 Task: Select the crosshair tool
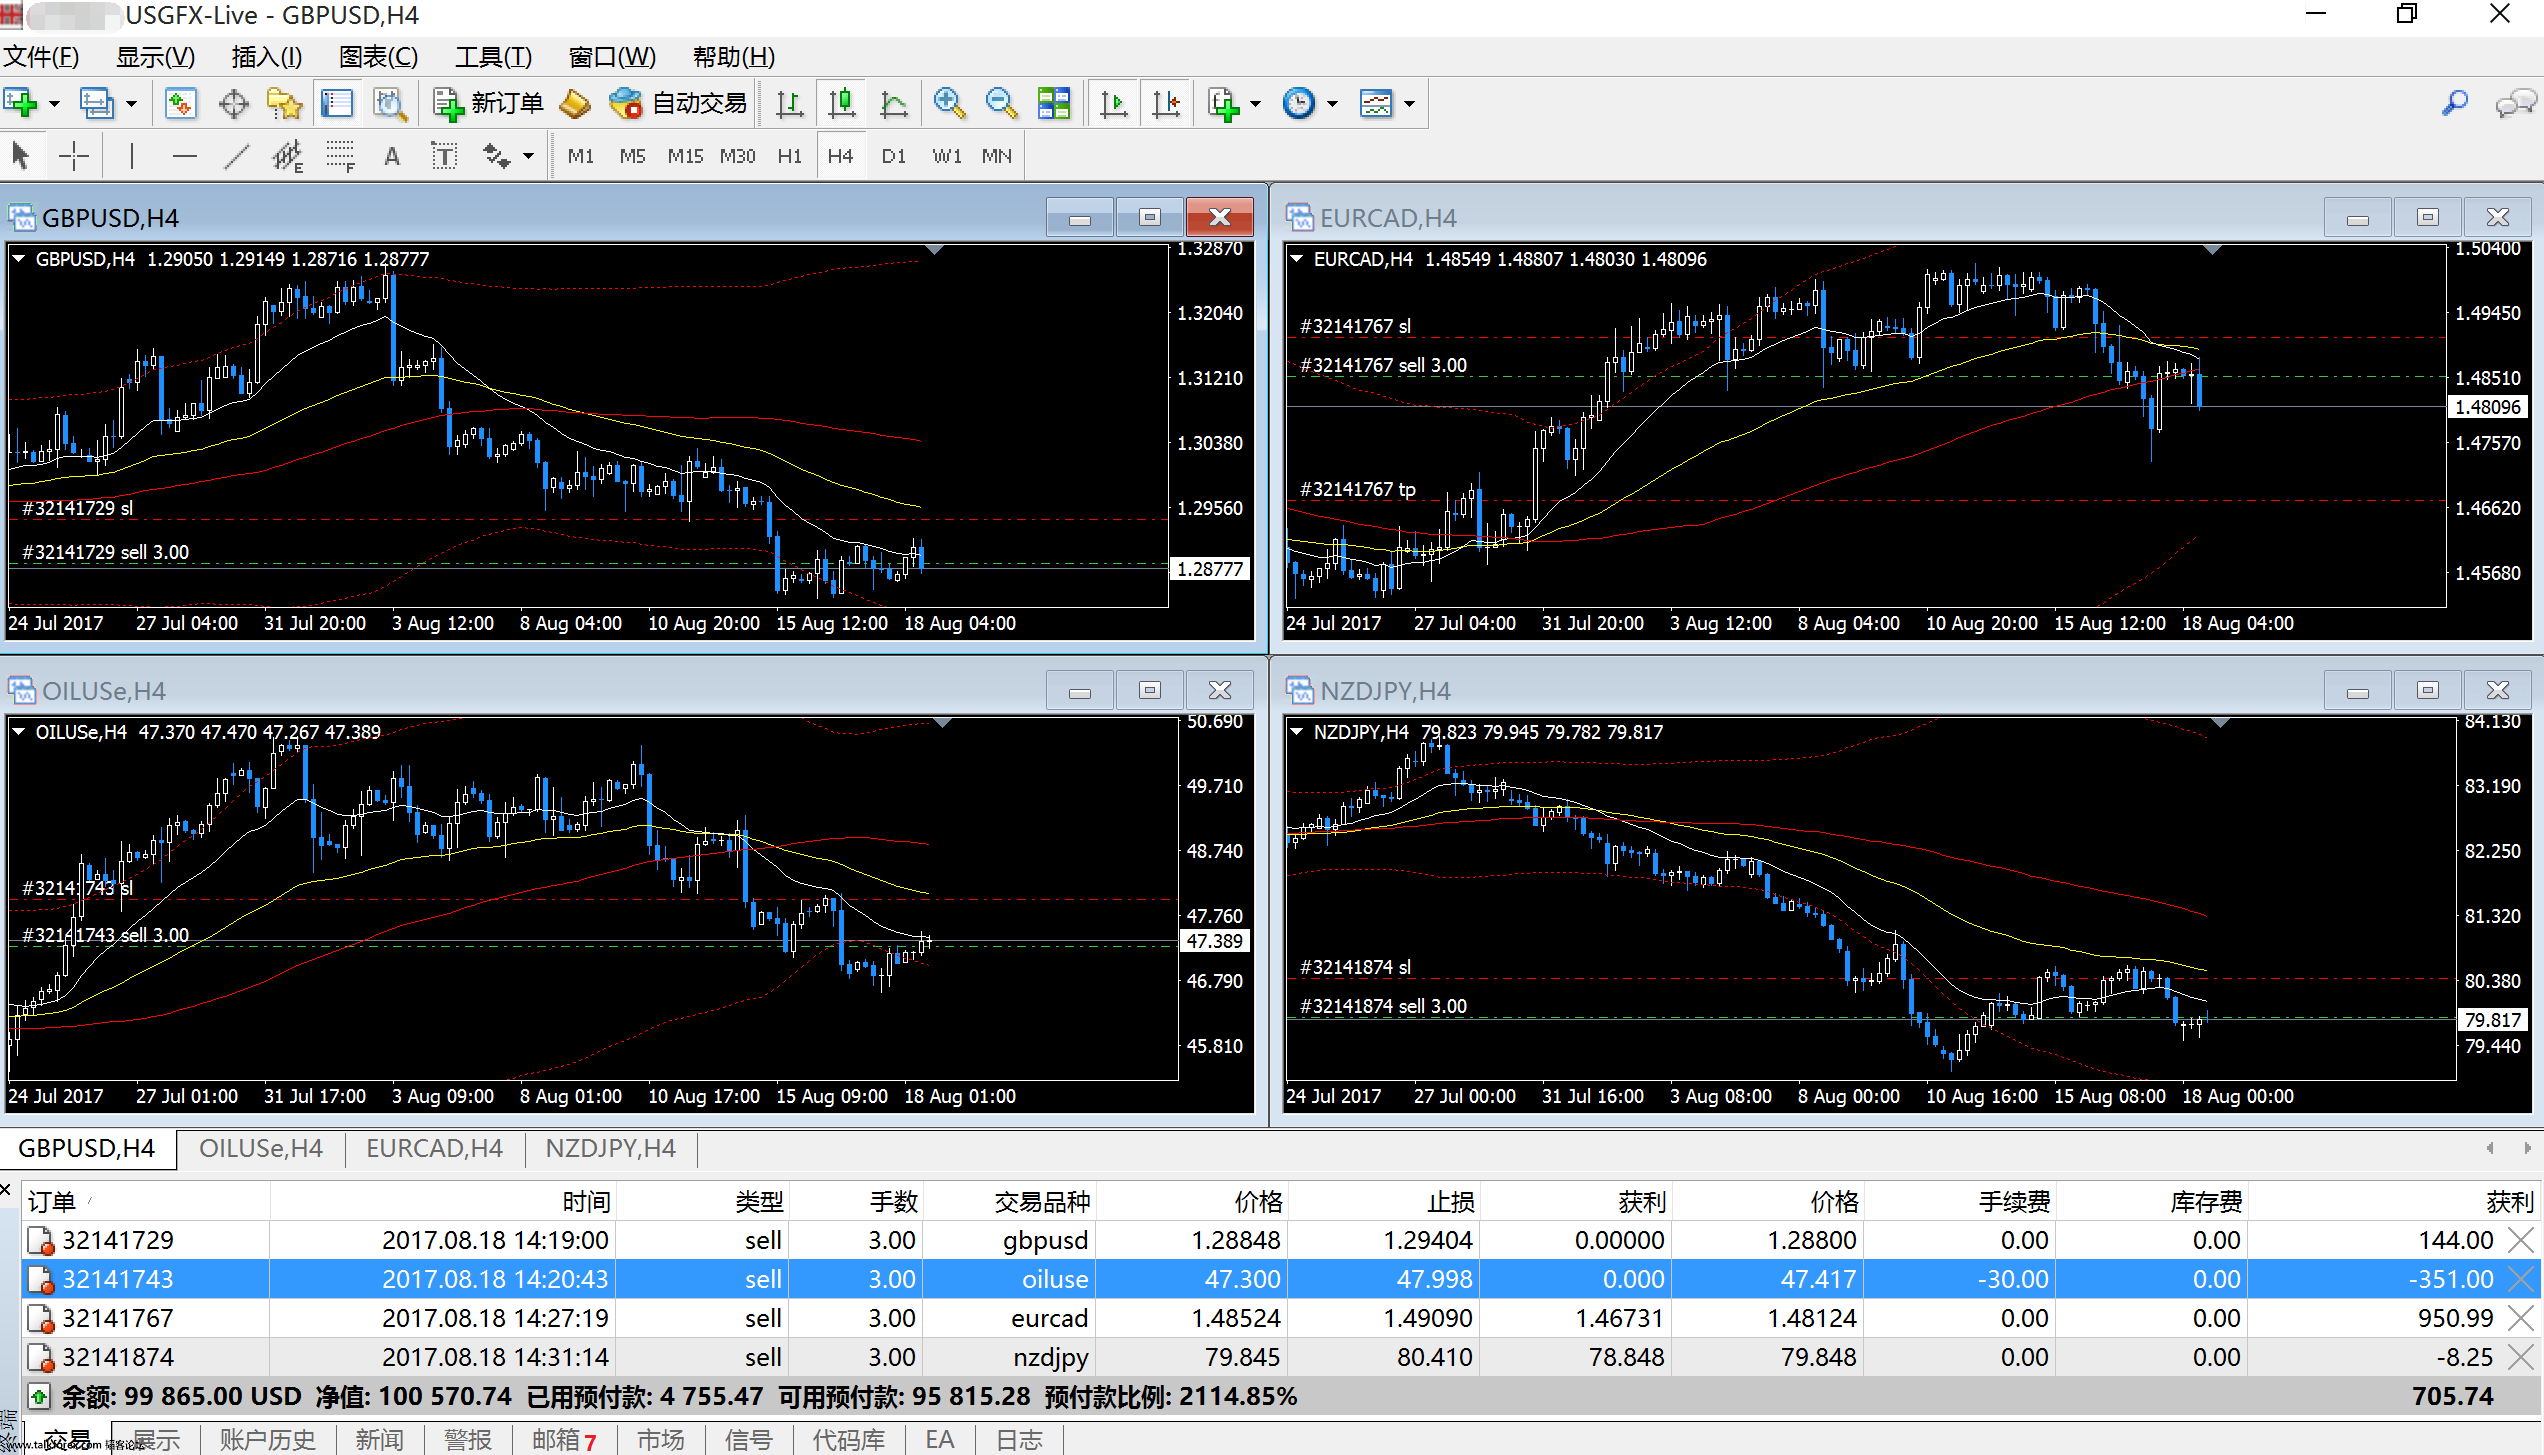(x=74, y=156)
